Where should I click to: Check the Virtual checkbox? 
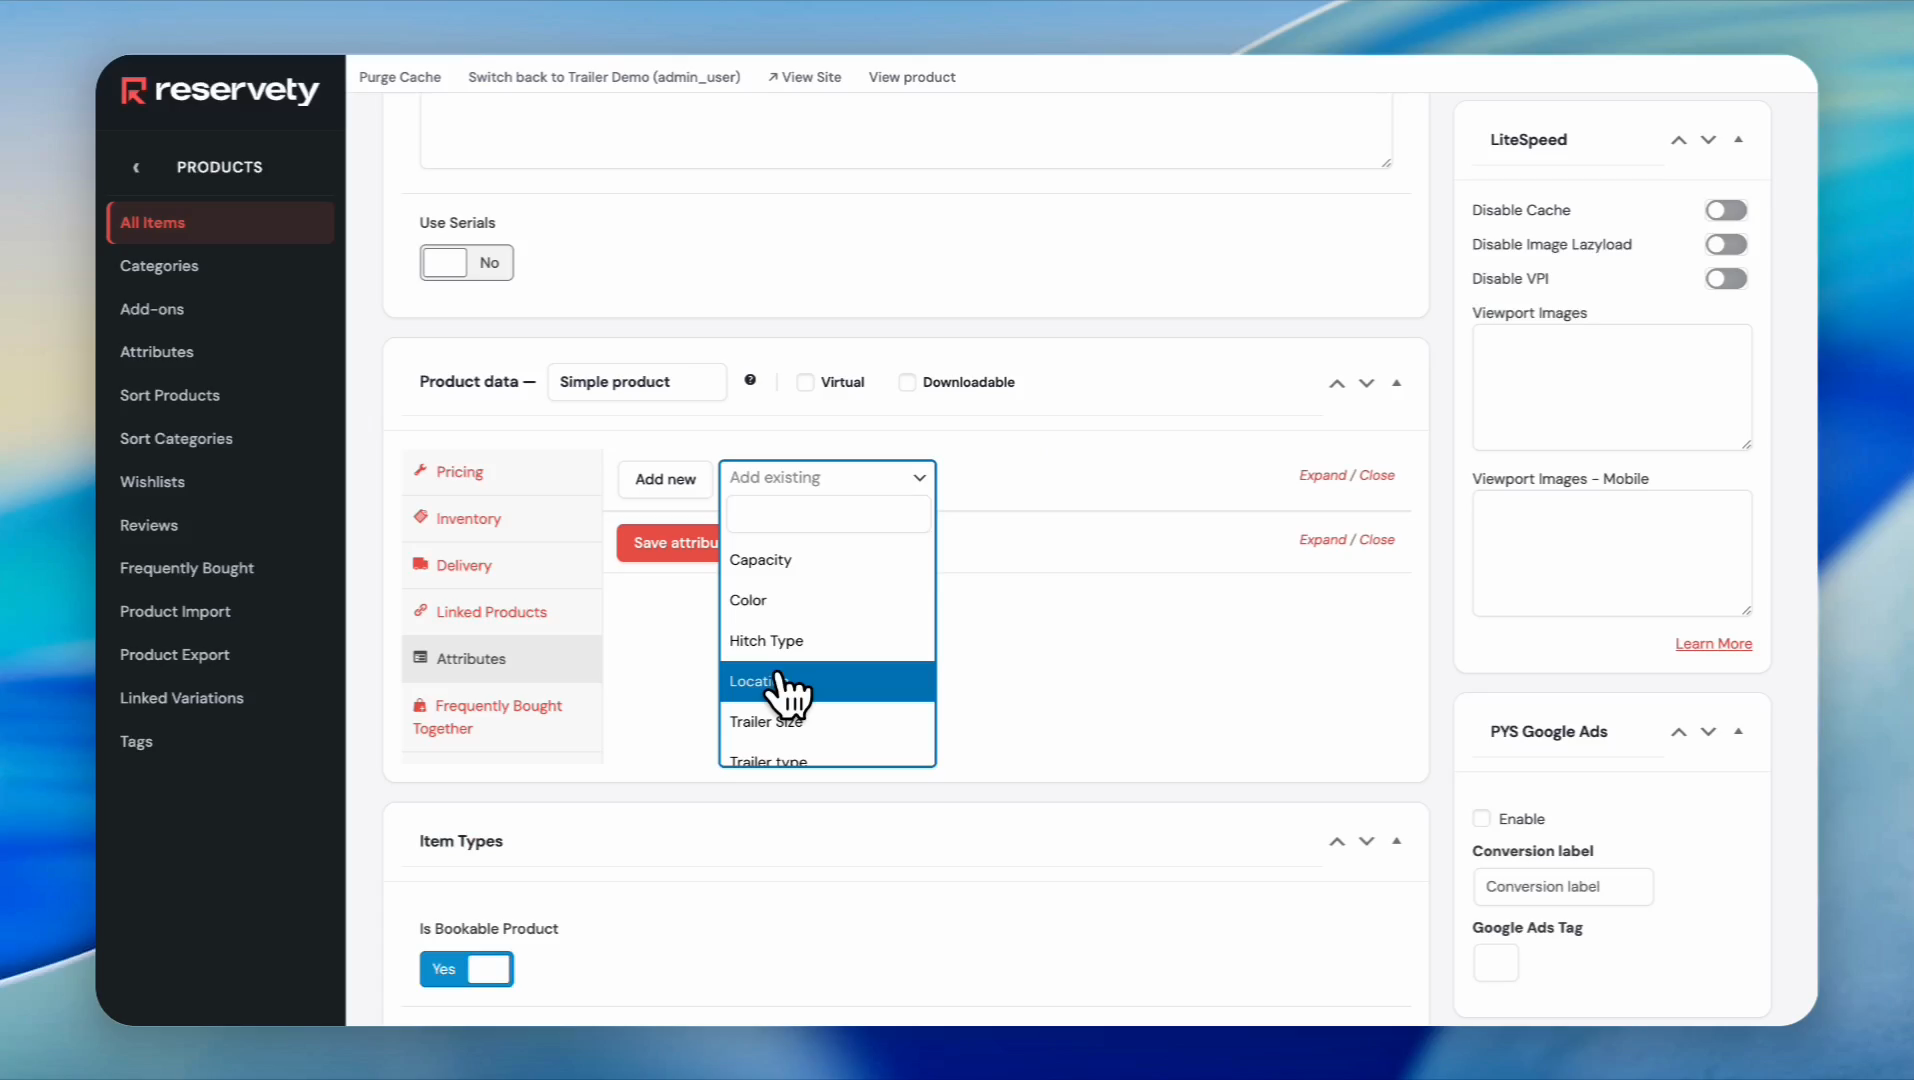click(x=805, y=382)
